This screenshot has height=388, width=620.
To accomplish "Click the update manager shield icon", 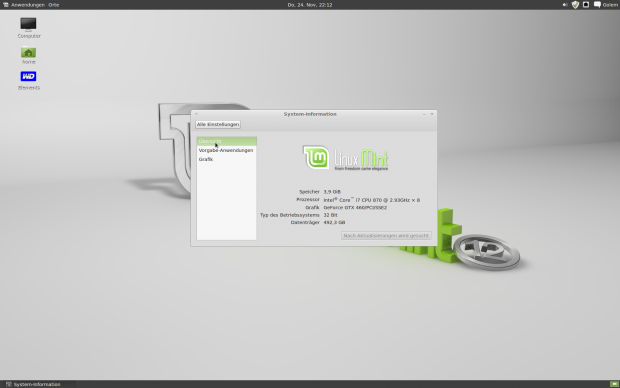I will tap(575, 5).
